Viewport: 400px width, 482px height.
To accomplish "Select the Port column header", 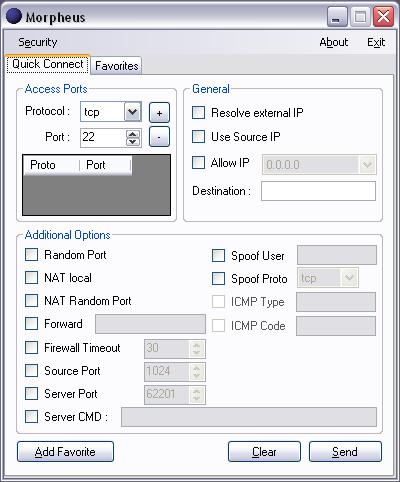I will point(106,165).
